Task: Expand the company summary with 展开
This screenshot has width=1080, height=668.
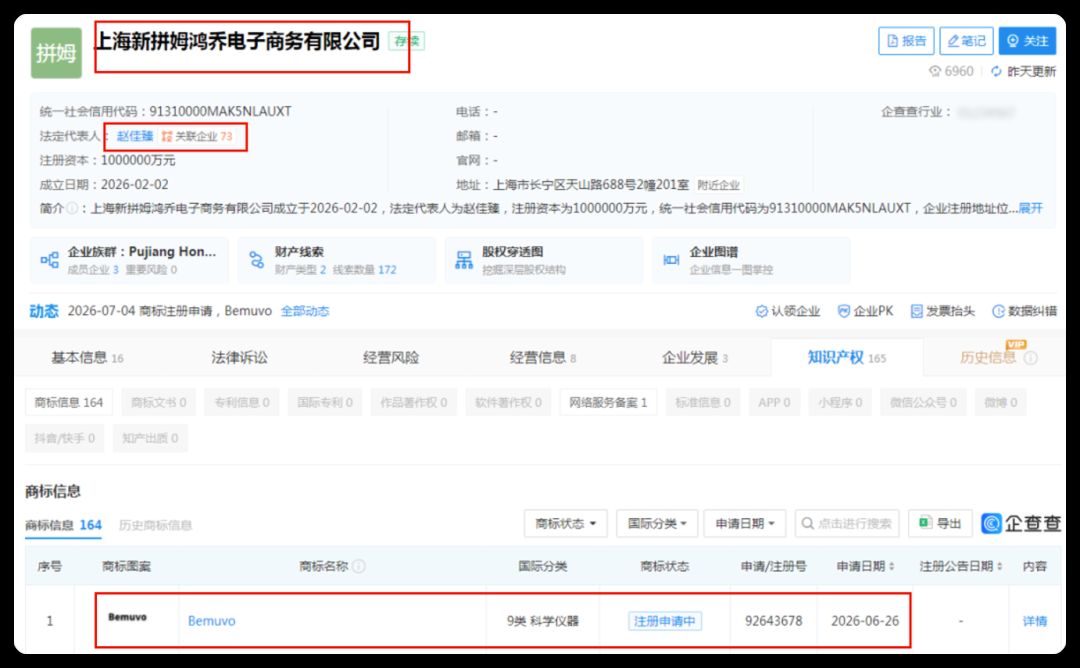Action: (x=1030, y=208)
